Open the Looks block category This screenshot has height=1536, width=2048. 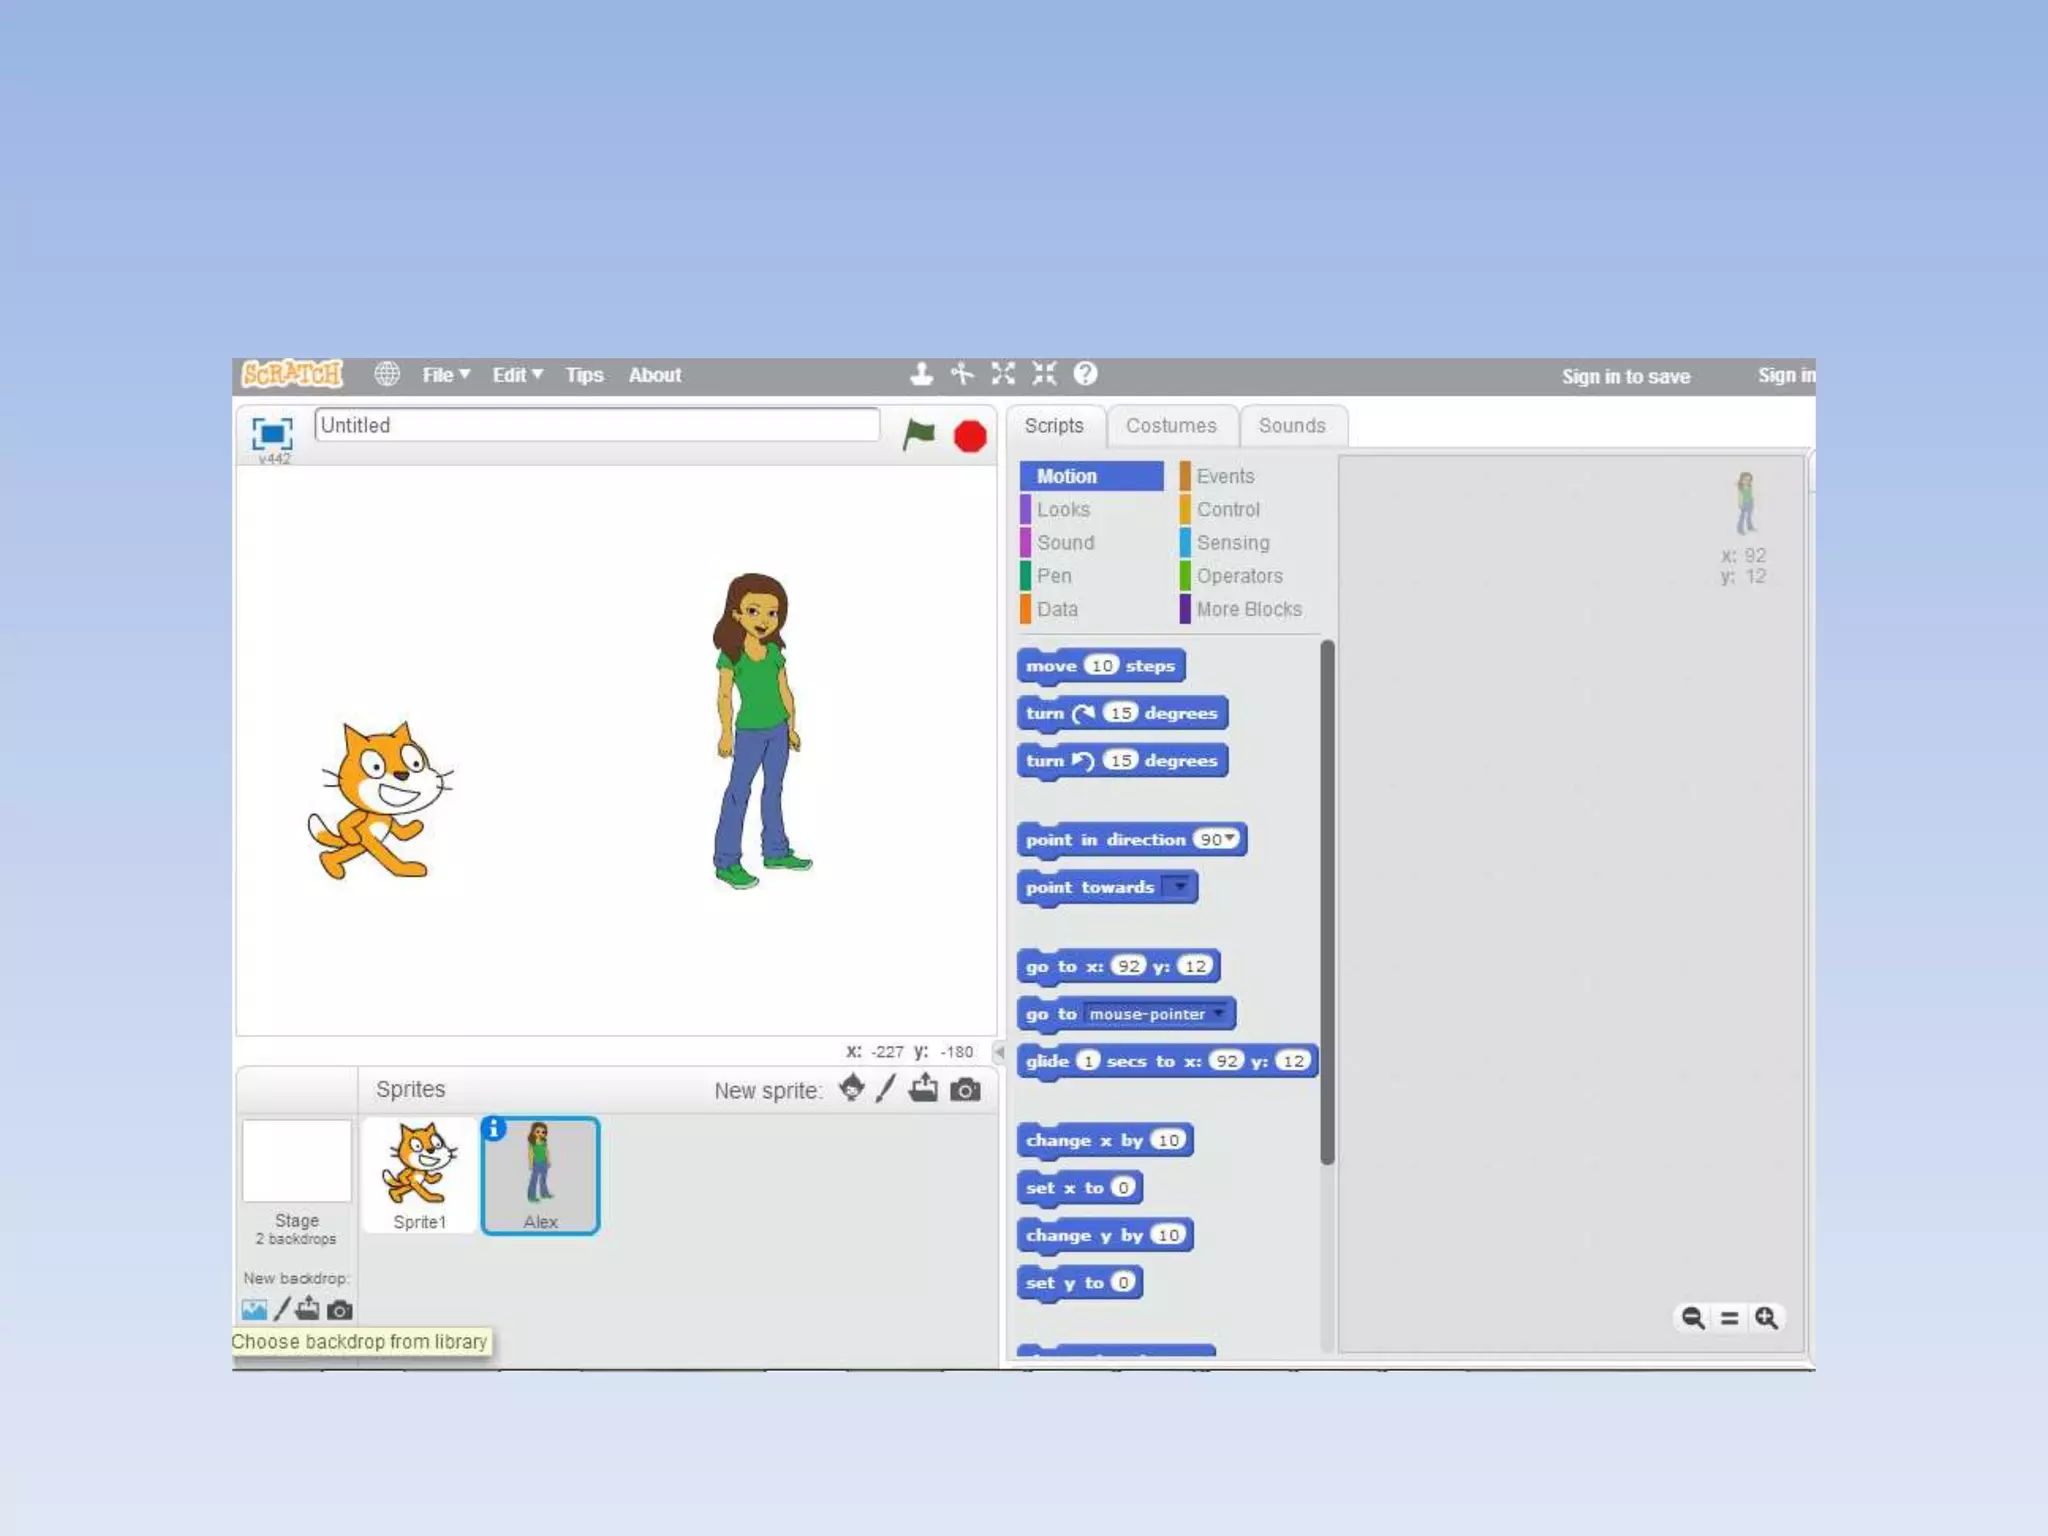point(1063,510)
